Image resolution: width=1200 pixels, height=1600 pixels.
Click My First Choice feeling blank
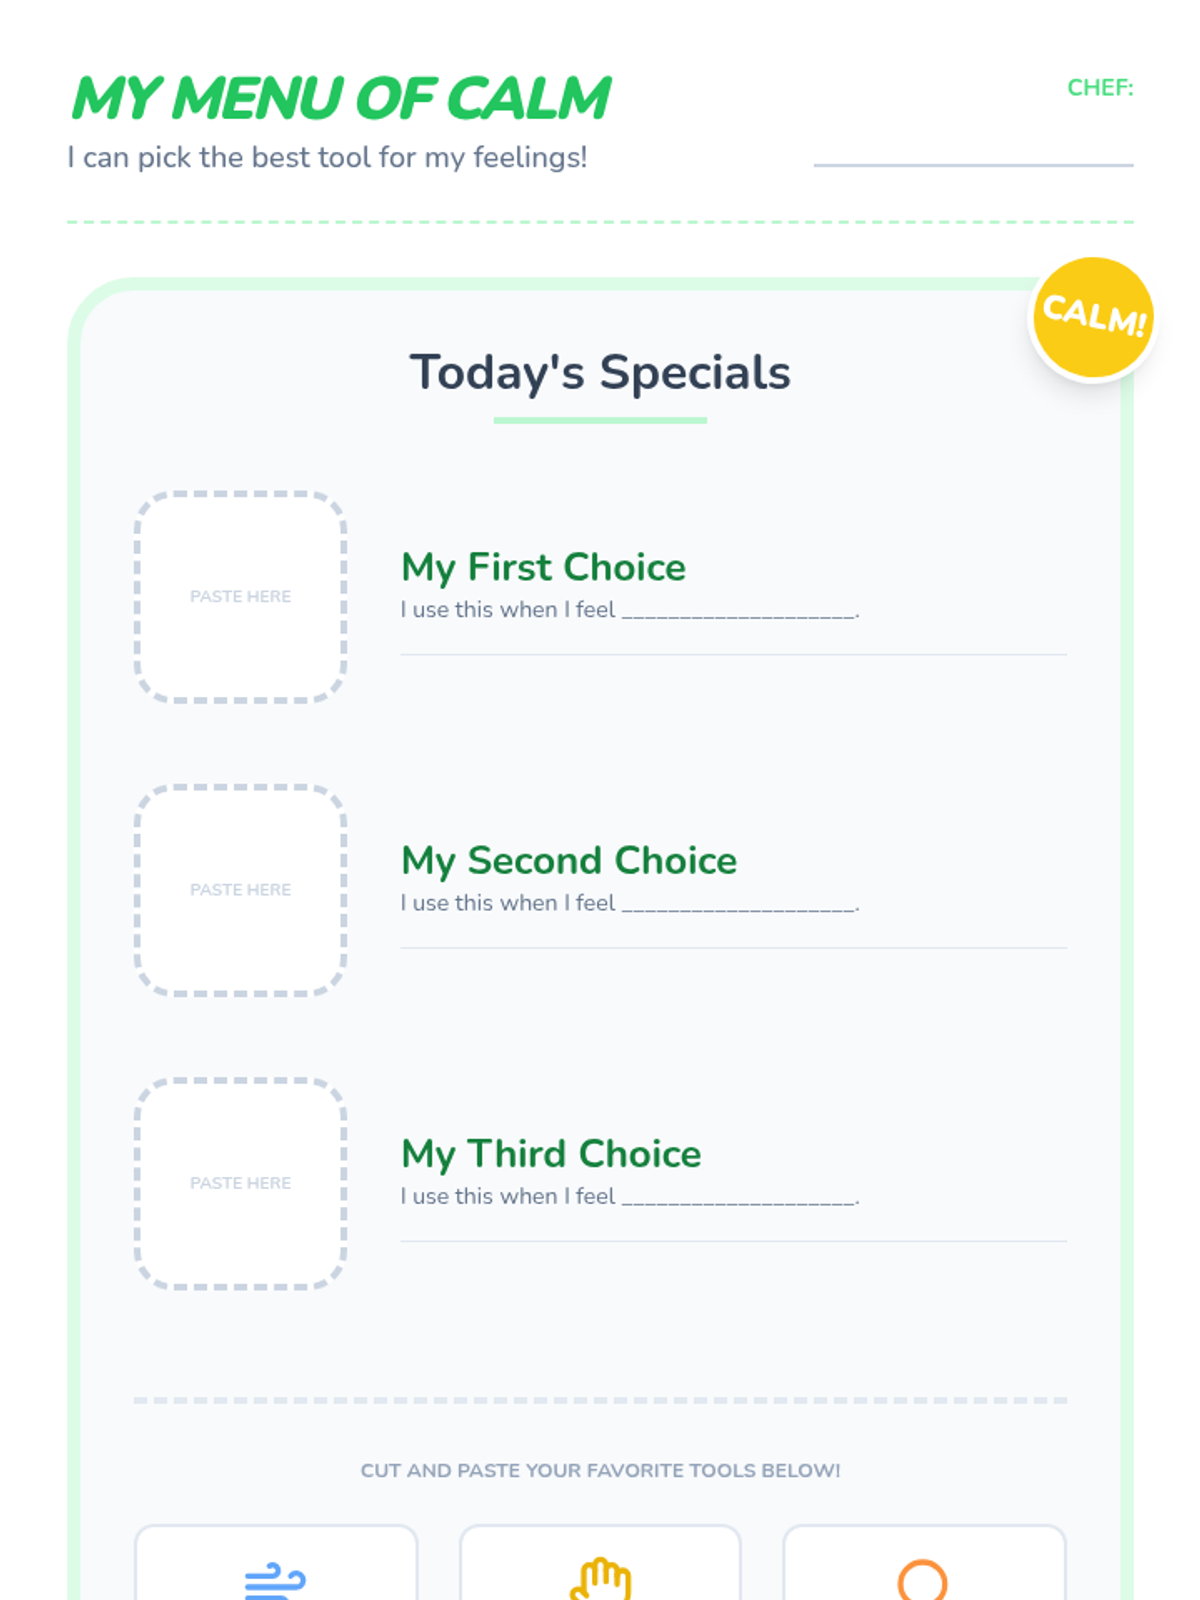pyautogui.click(x=739, y=611)
